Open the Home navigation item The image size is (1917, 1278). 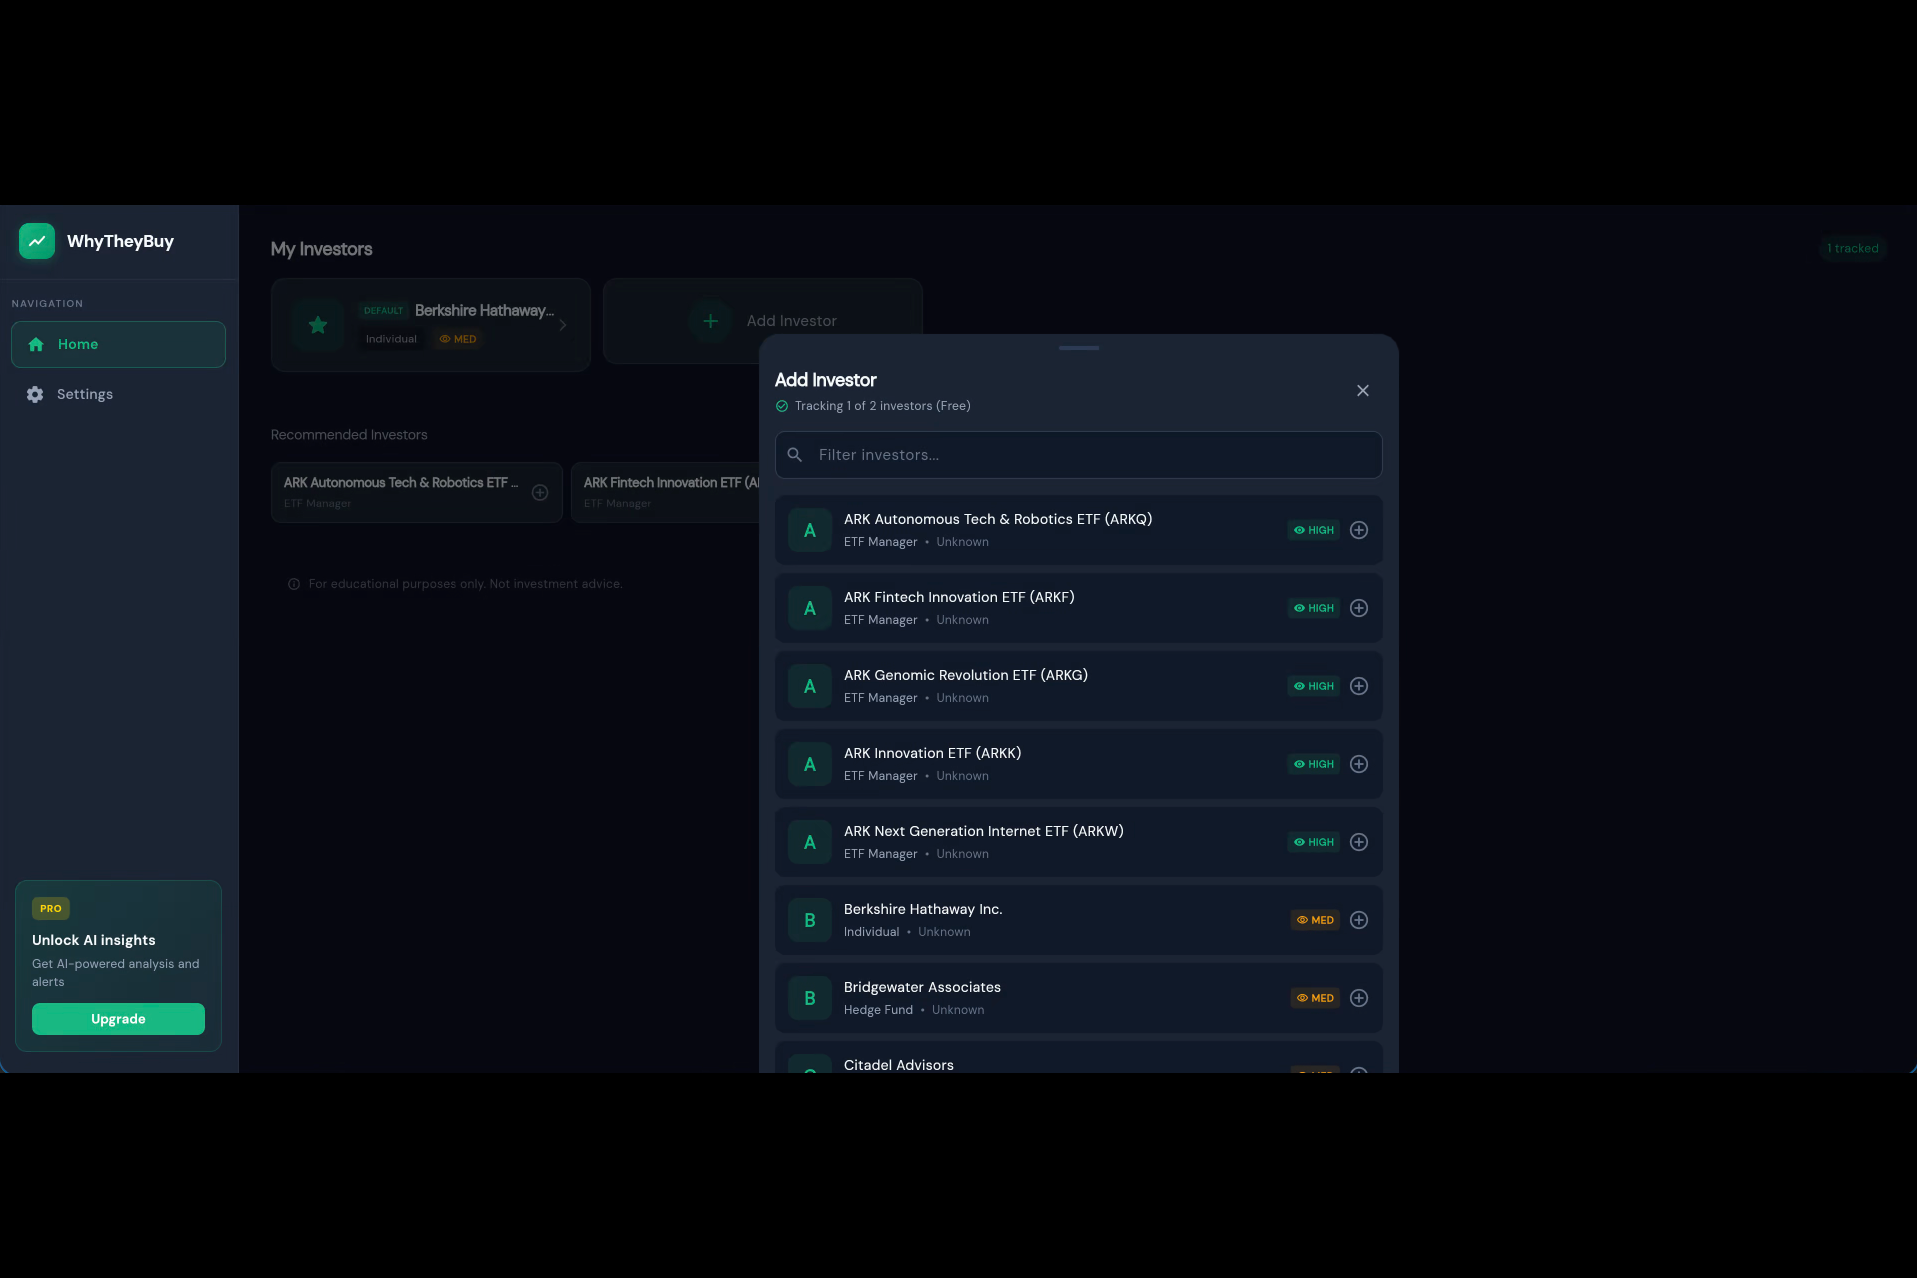(x=118, y=344)
